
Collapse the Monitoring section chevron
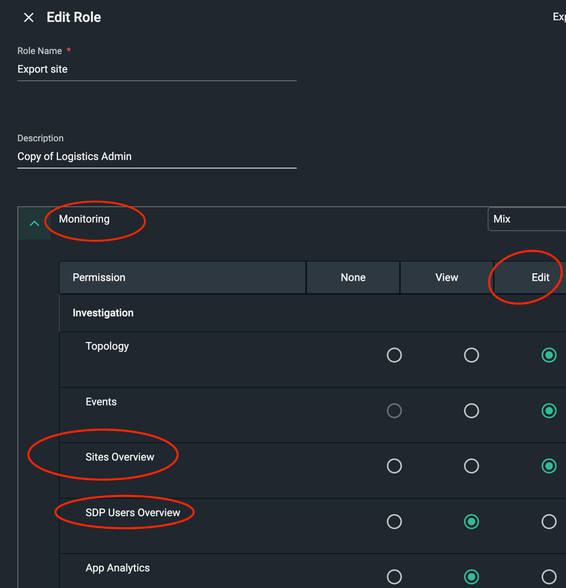tap(35, 224)
